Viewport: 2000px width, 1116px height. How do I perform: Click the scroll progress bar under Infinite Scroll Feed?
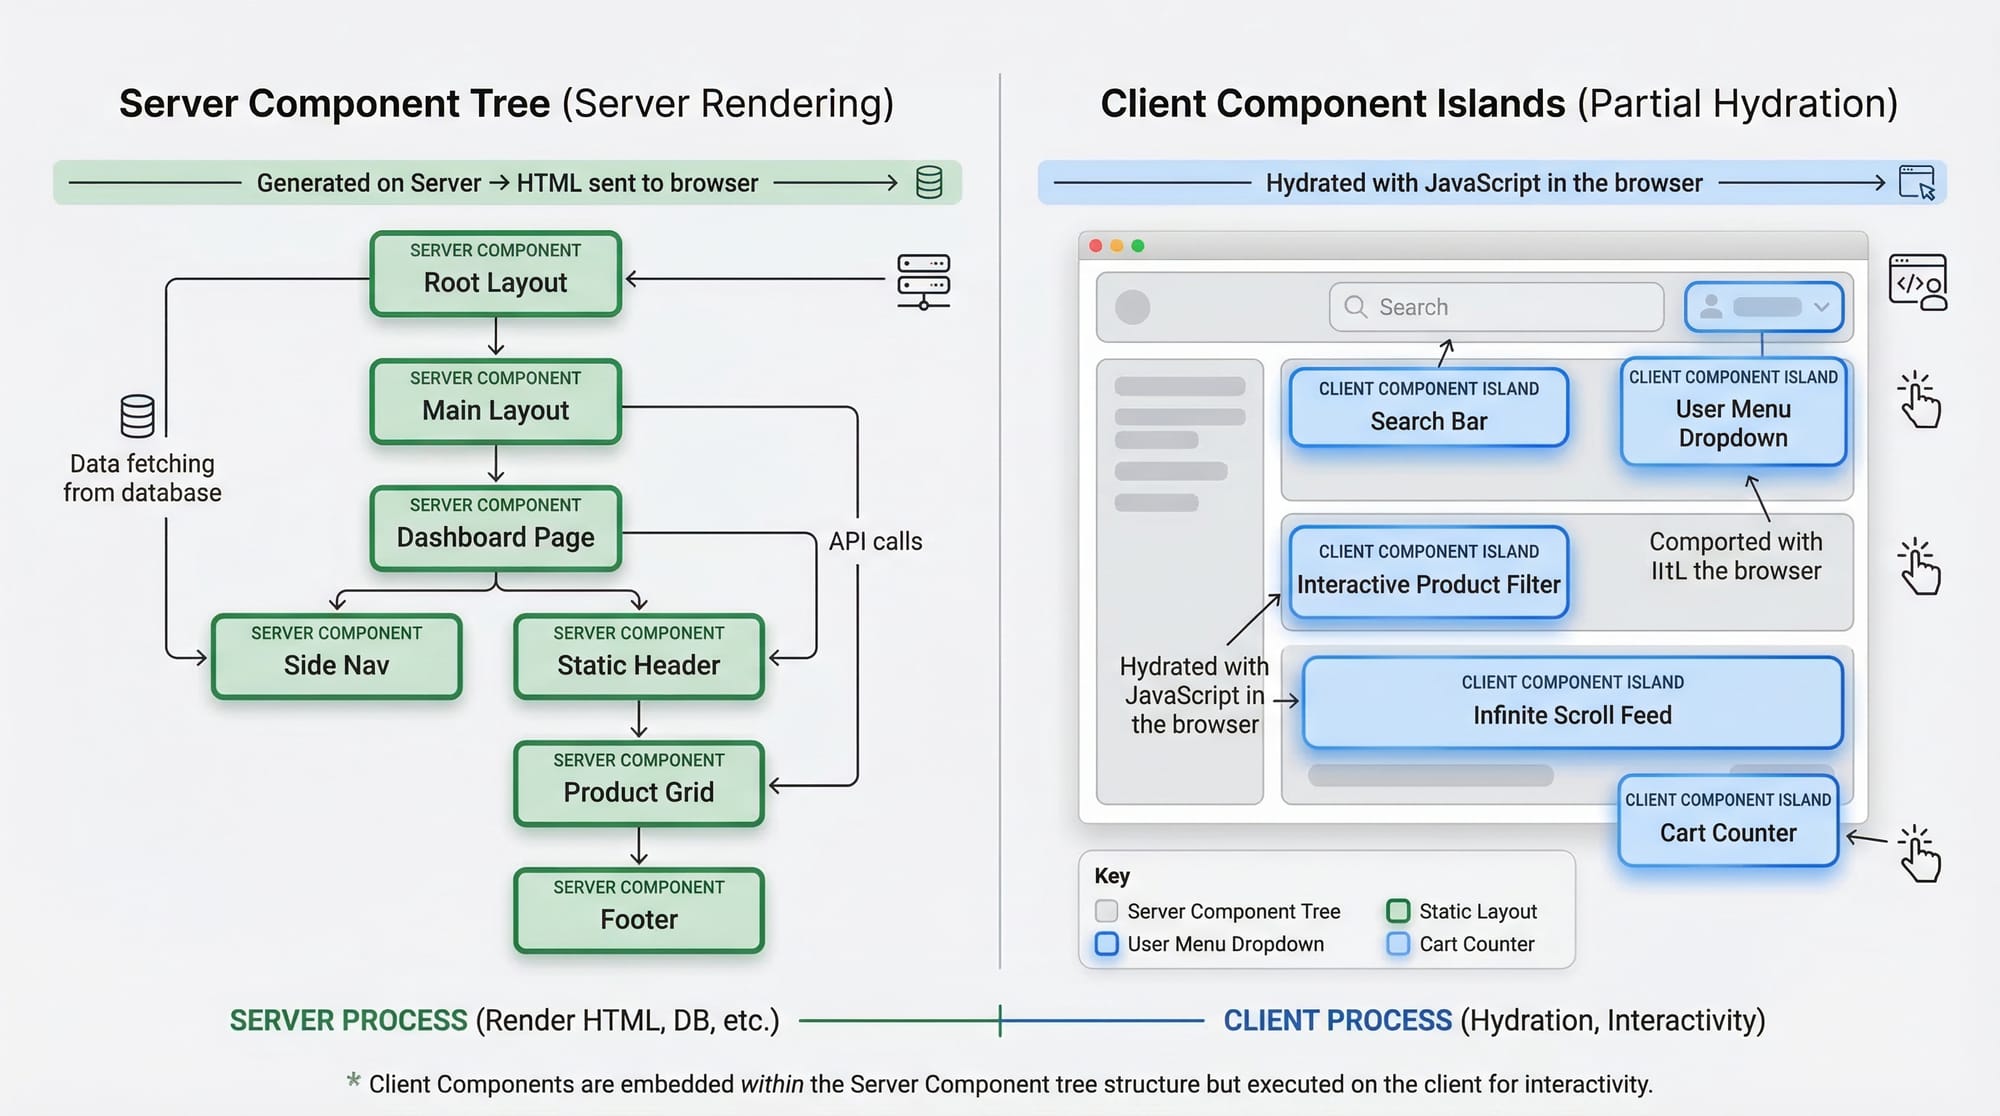1428,772
